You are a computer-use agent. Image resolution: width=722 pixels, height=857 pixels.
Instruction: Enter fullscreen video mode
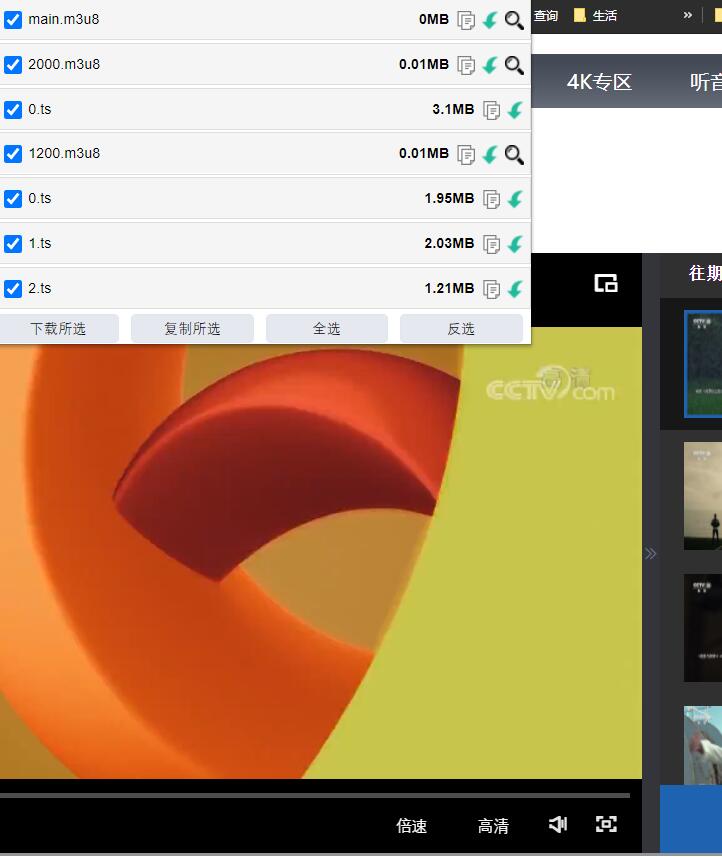tap(606, 824)
